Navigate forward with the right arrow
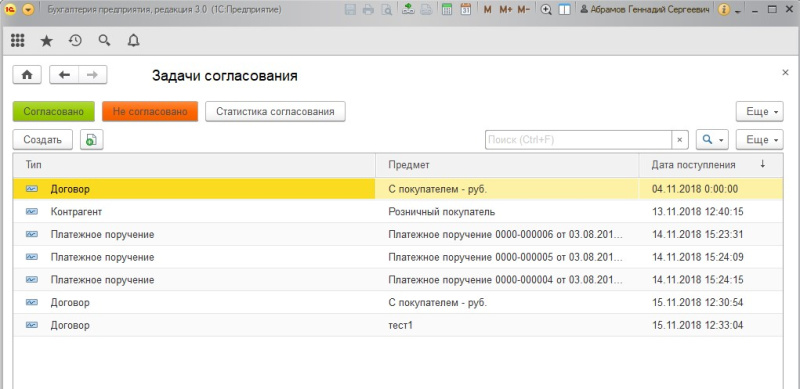The width and height of the screenshot is (800, 389). 92,75
